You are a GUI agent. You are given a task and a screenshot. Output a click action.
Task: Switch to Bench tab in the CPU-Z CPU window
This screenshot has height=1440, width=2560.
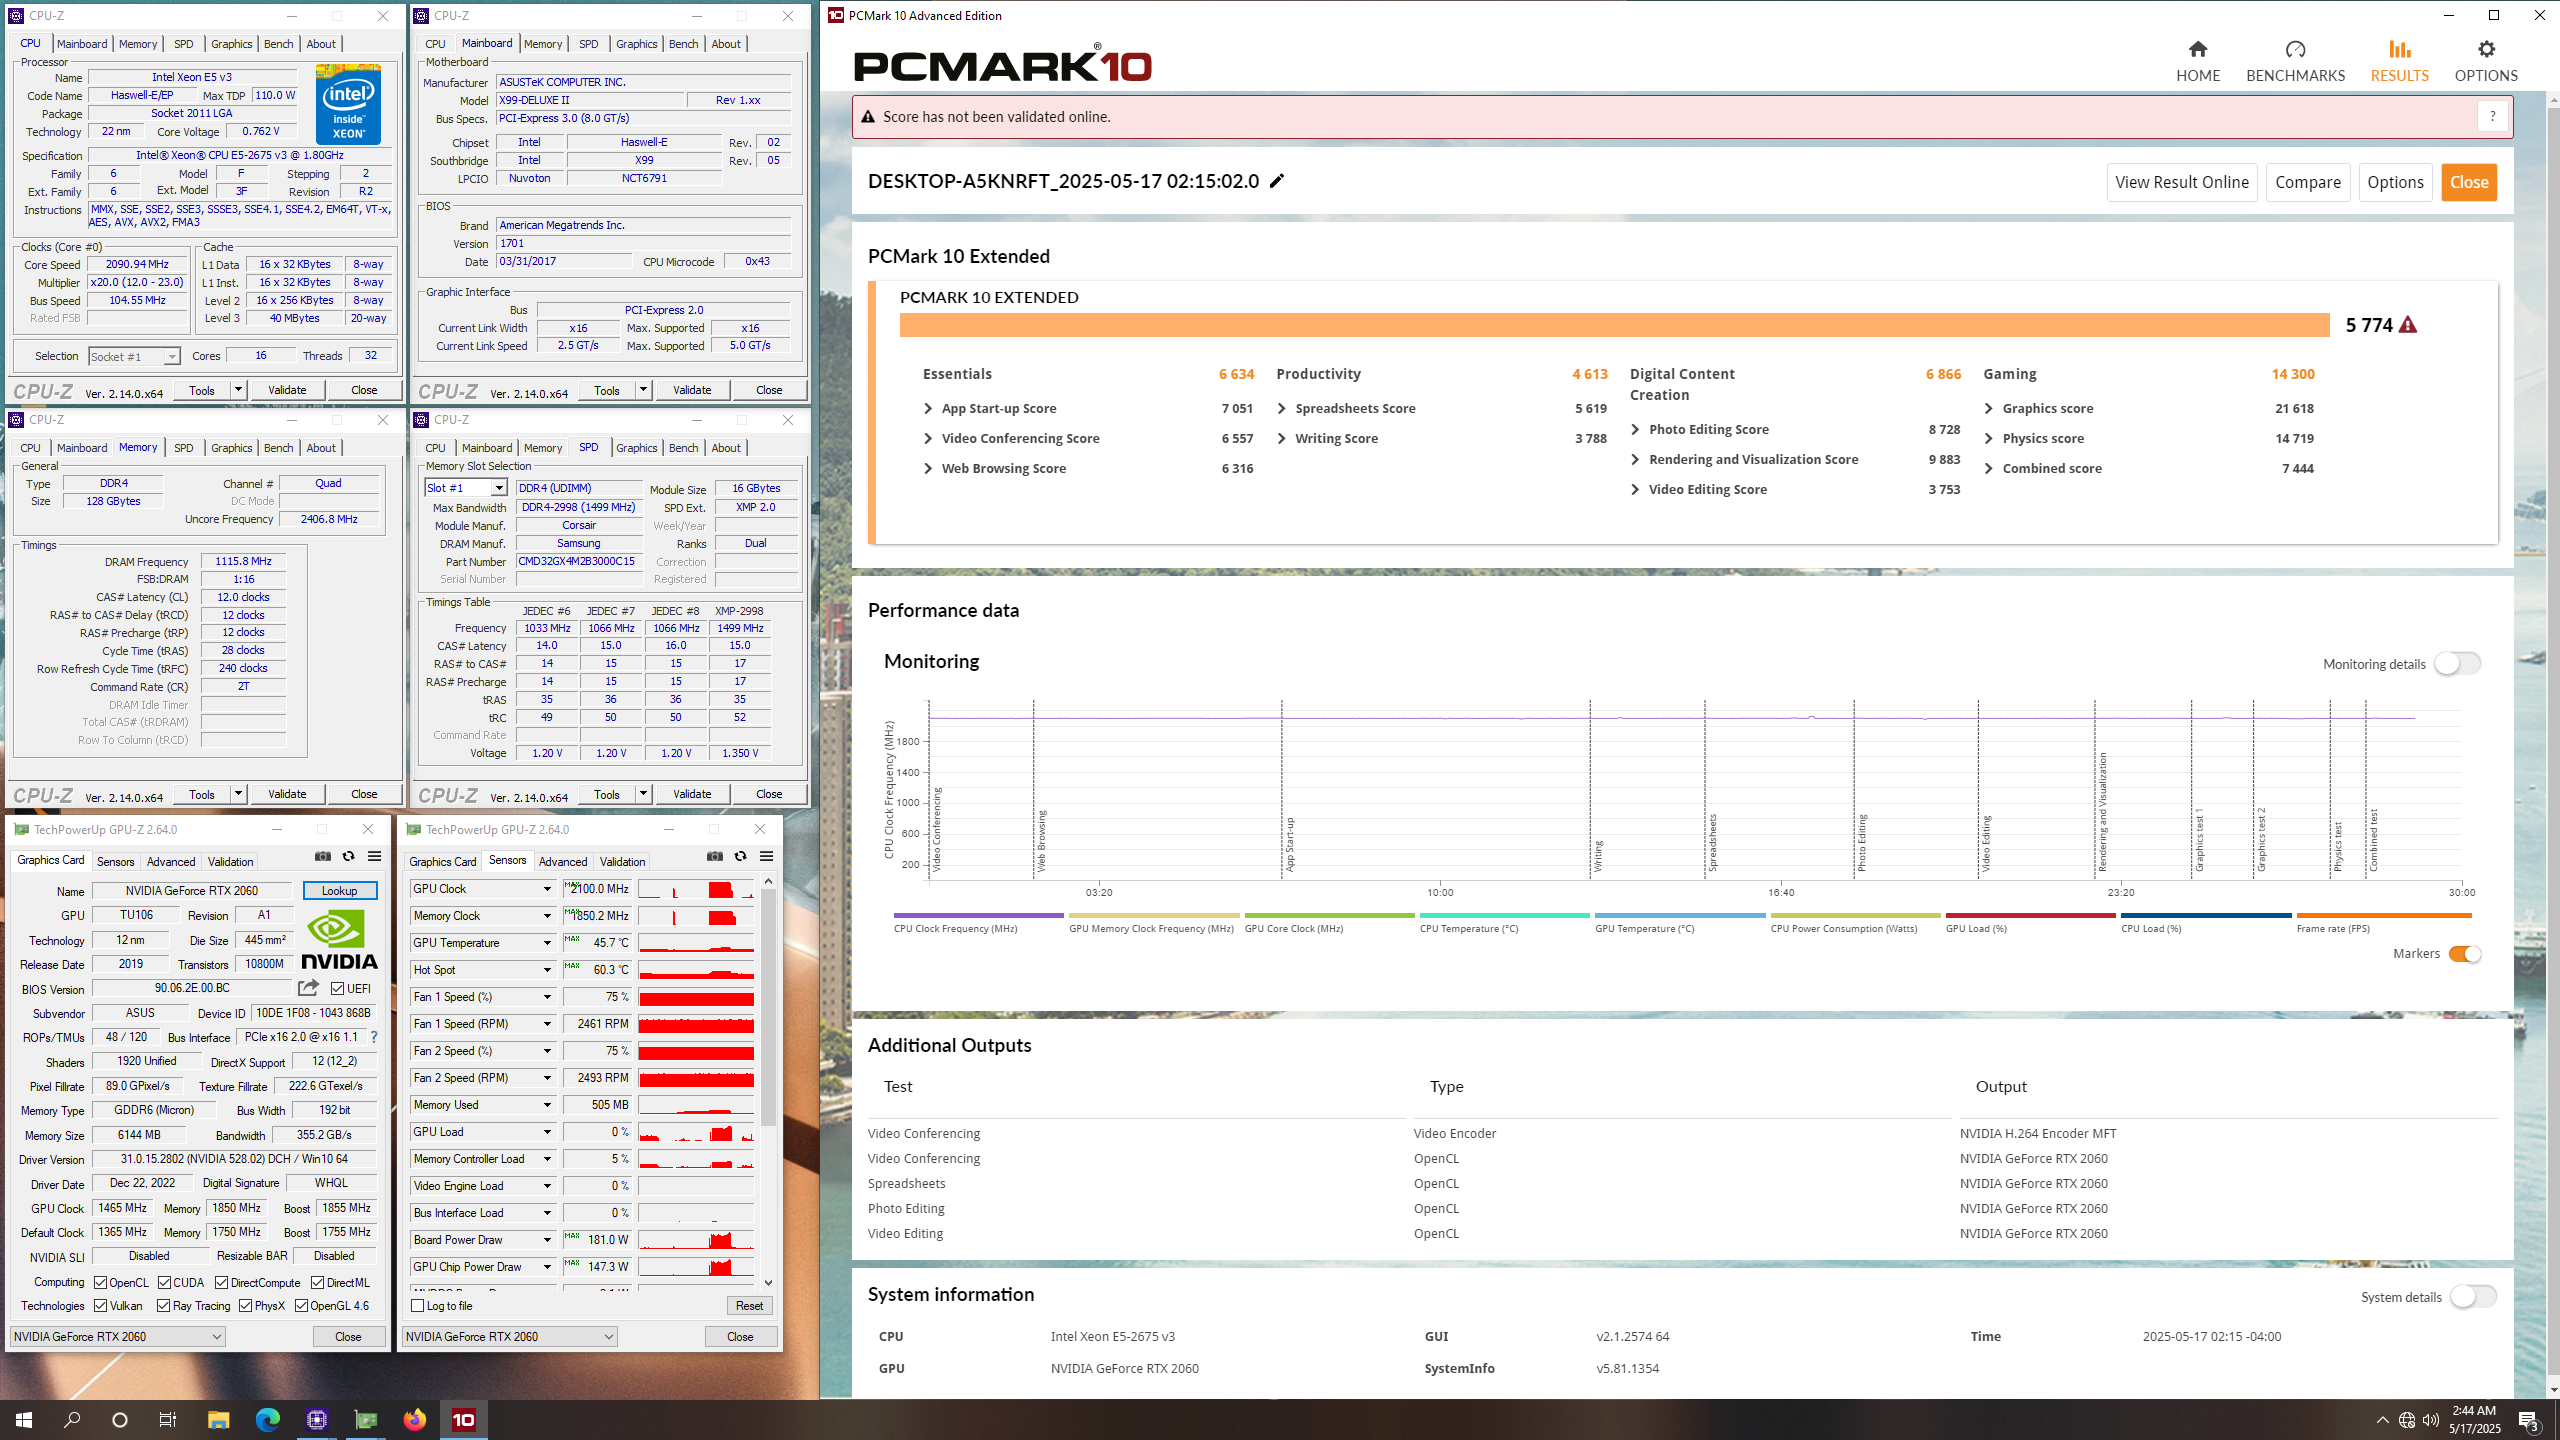[x=278, y=44]
